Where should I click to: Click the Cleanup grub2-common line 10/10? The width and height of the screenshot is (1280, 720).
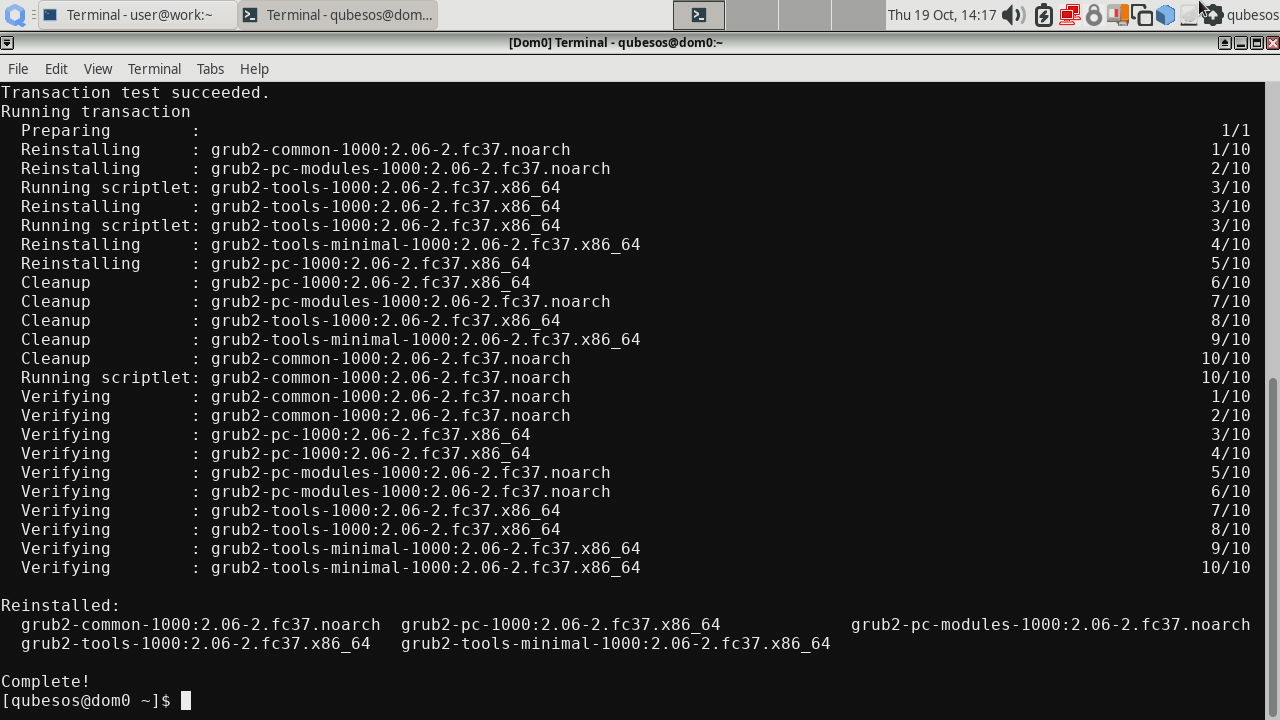click(x=635, y=359)
